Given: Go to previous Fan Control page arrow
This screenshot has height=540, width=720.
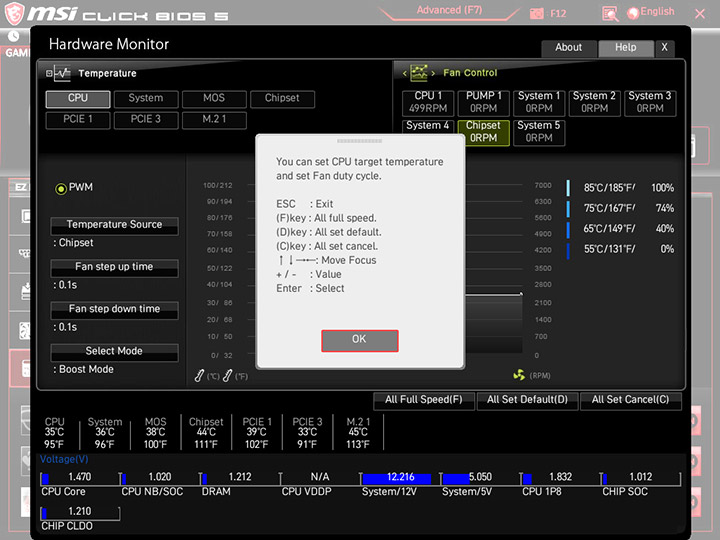Looking at the screenshot, I should [x=405, y=73].
